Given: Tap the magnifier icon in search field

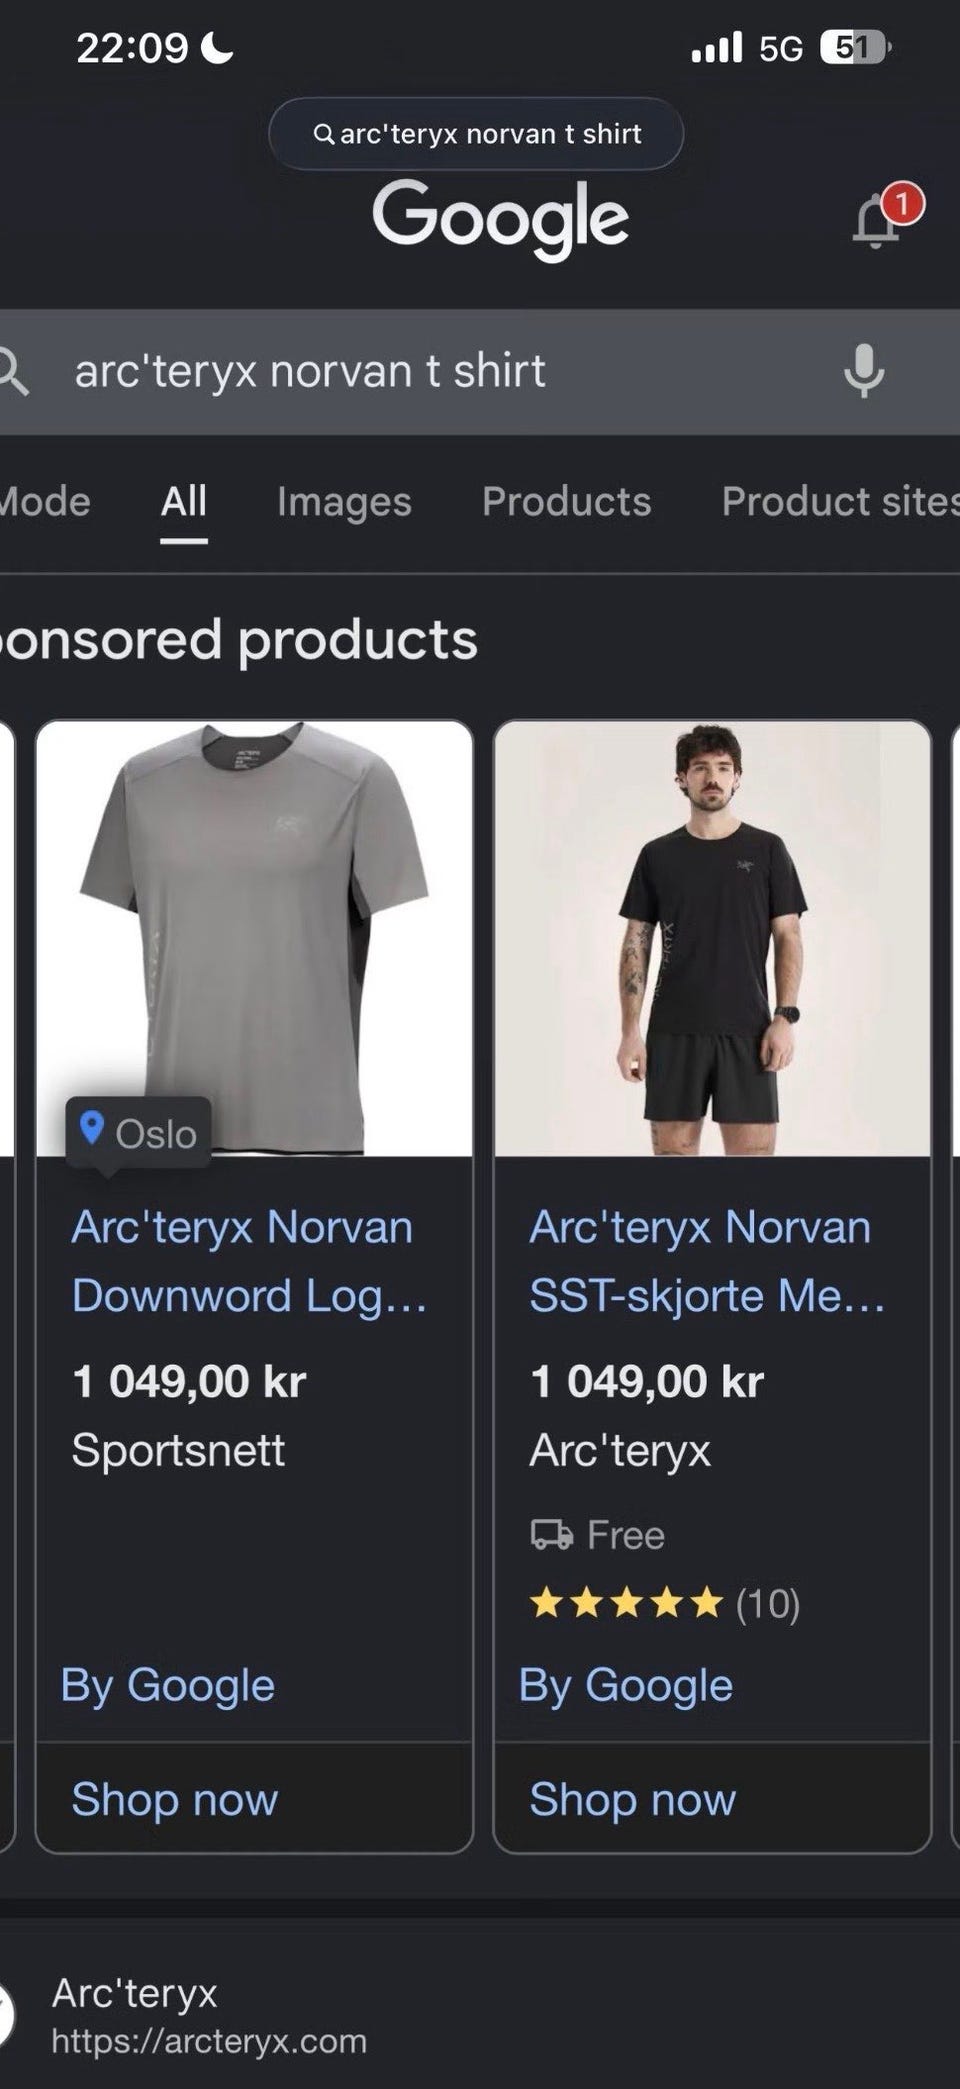Looking at the screenshot, I should 12,372.
